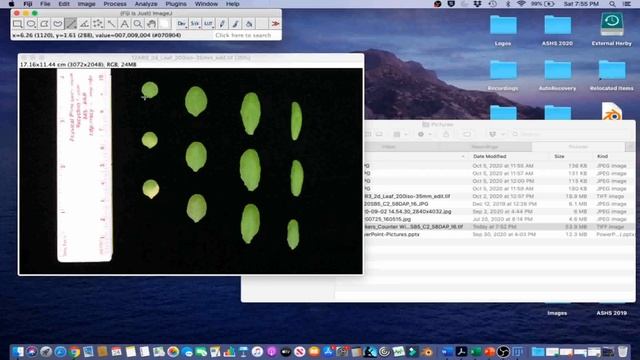Open the Stk stacks menu tool
The width and height of the screenshot is (640, 360).
(x=195, y=24)
